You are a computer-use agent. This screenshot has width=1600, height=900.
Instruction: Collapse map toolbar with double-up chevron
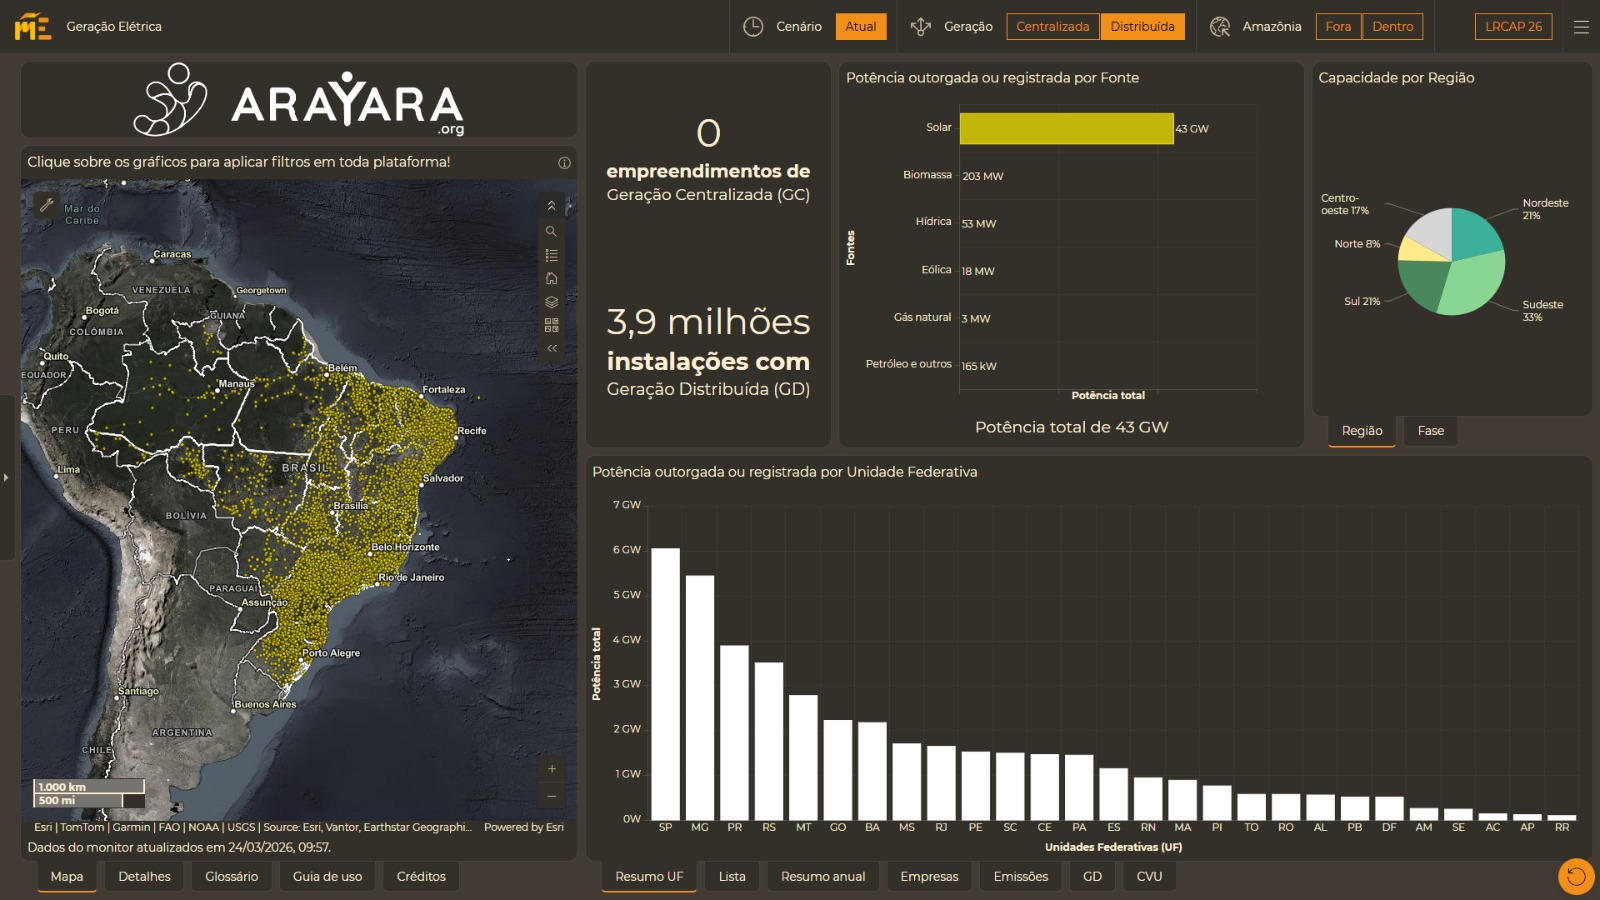tap(551, 206)
